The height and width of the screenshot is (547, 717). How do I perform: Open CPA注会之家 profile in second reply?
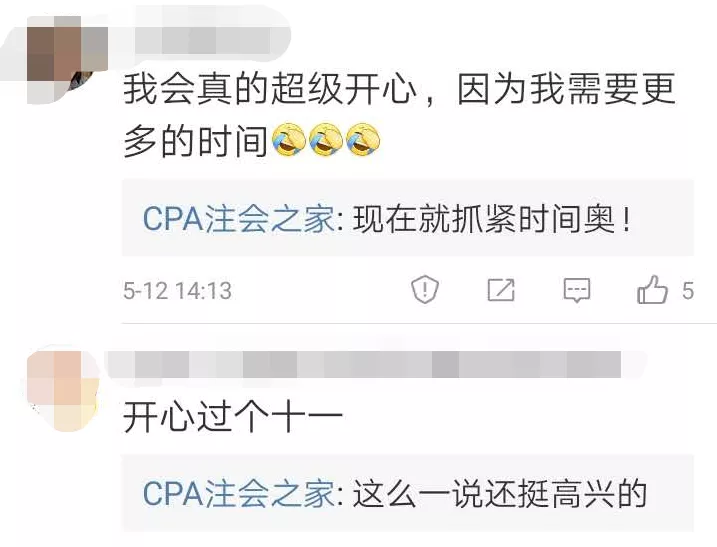coord(238,493)
